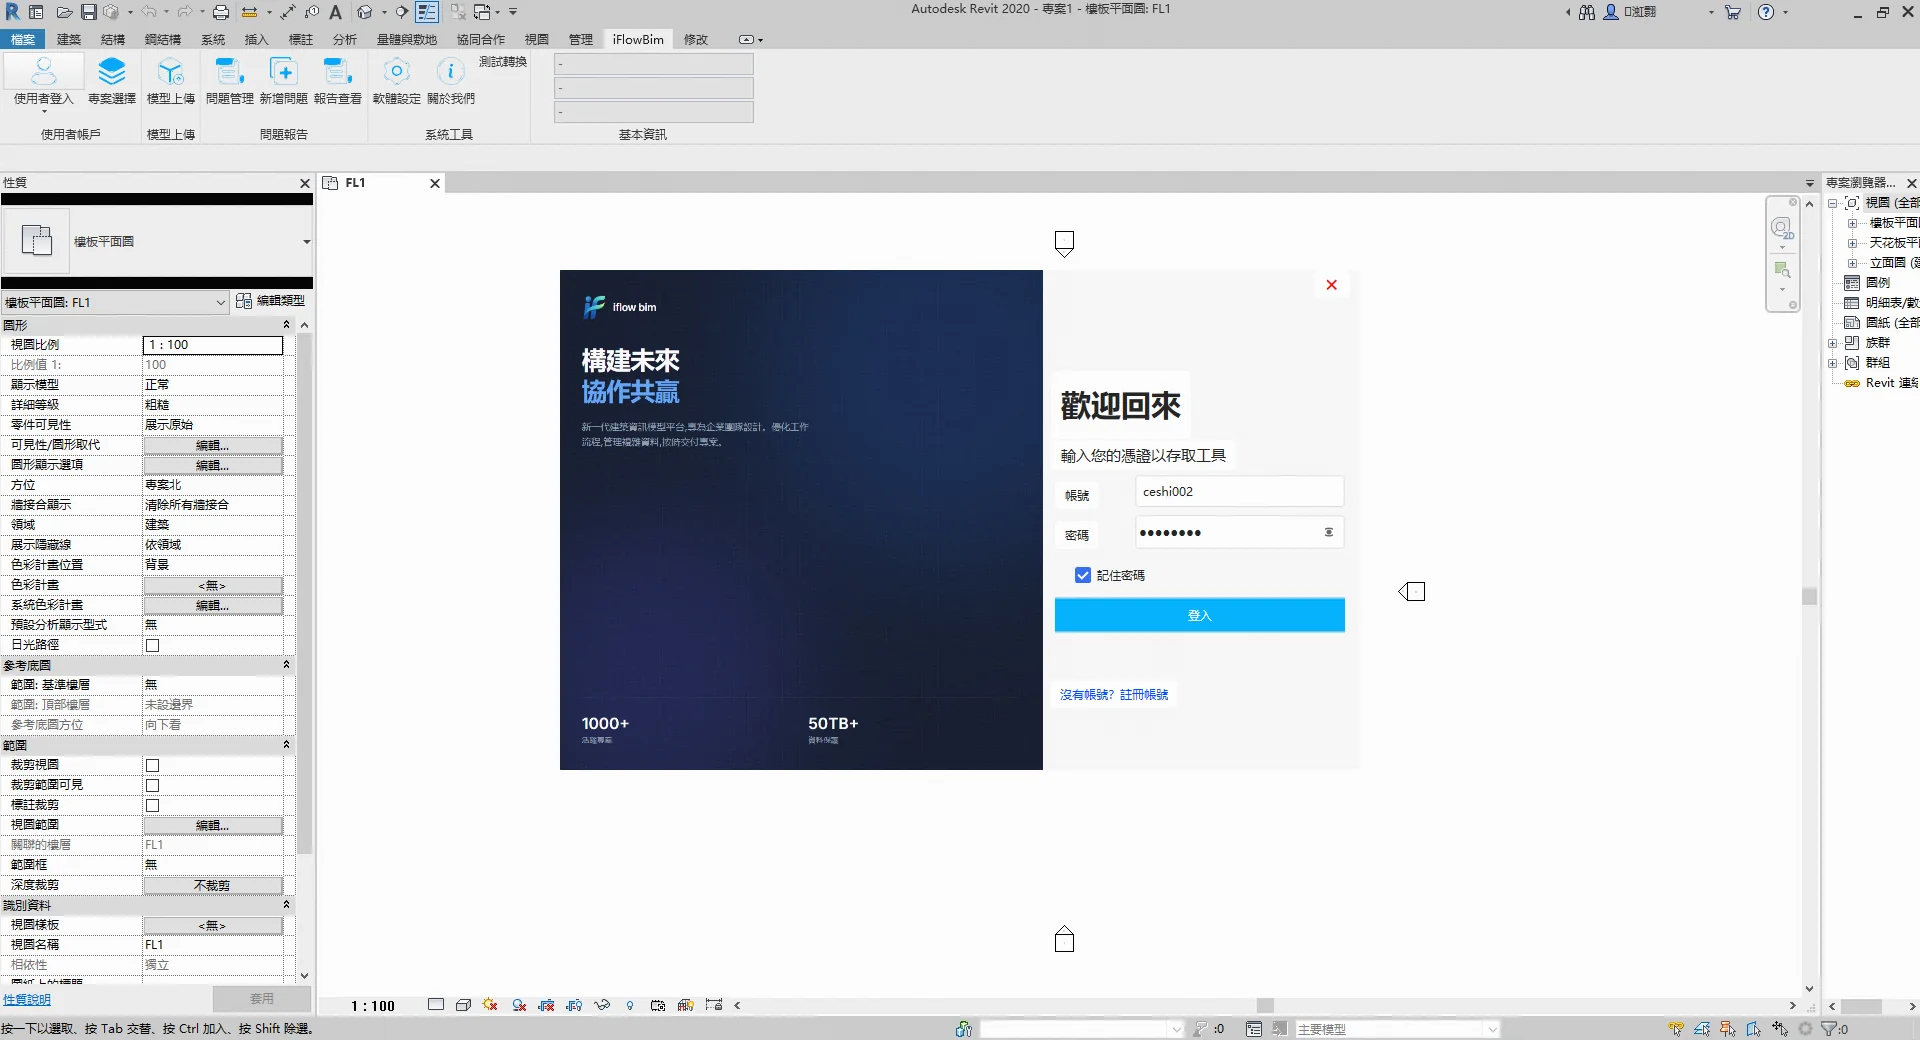
Task: Collapse the 範圍 properties section
Action: click(286, 745)
